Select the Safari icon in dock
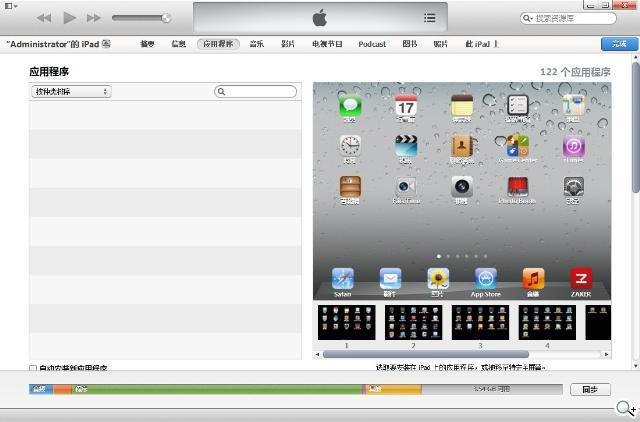Image resolution: width=640 pixels, height=422 pixels. [x=342, y=279]
